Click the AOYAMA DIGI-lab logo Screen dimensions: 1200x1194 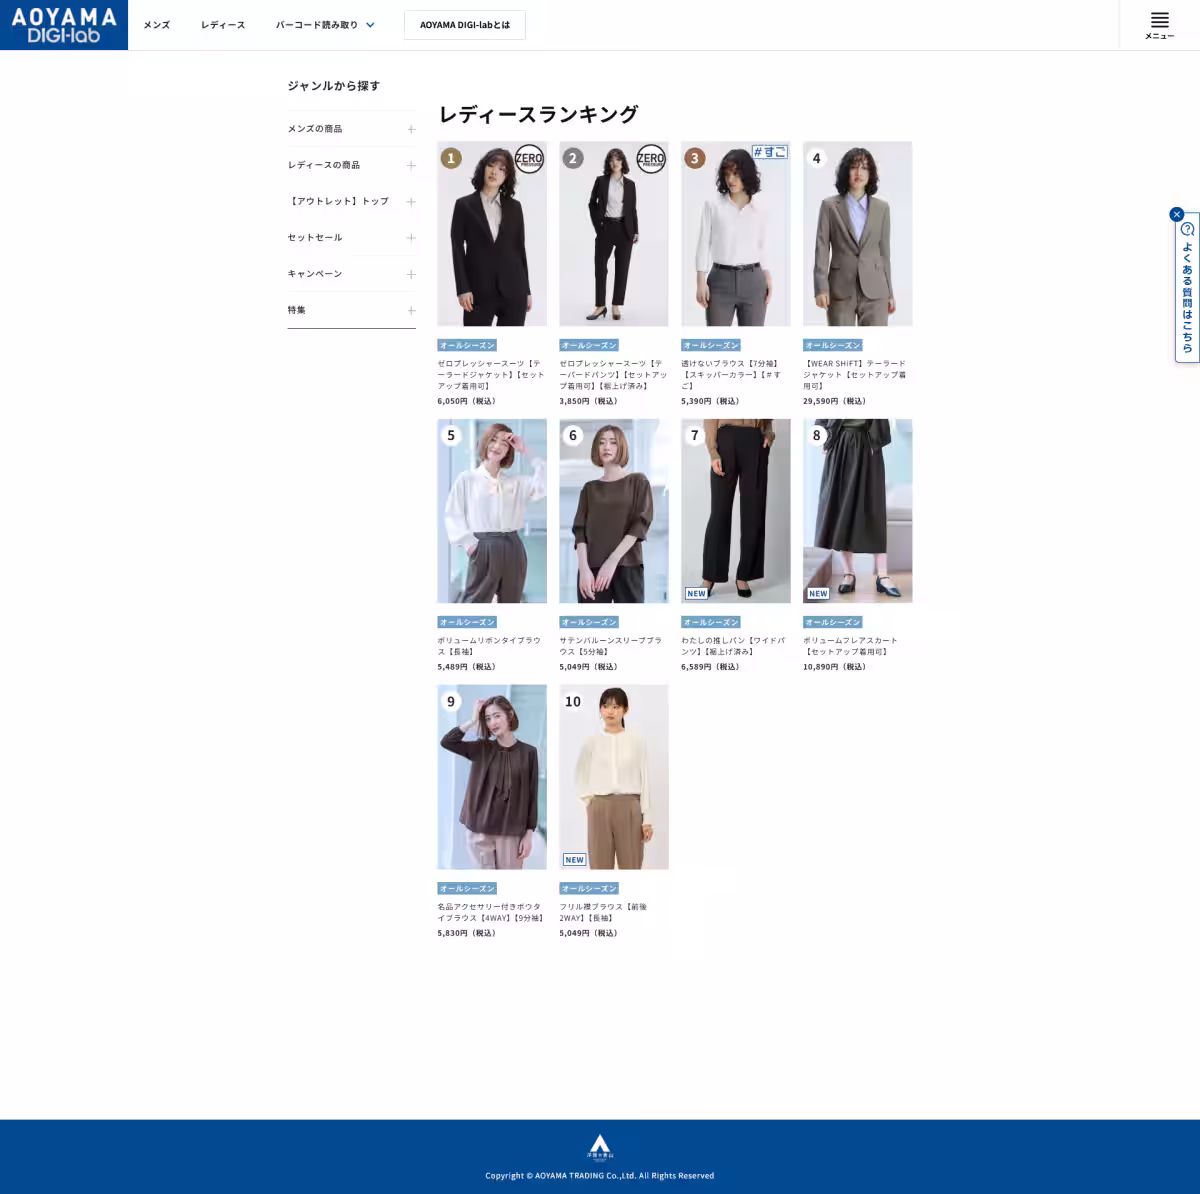[64, 25]
